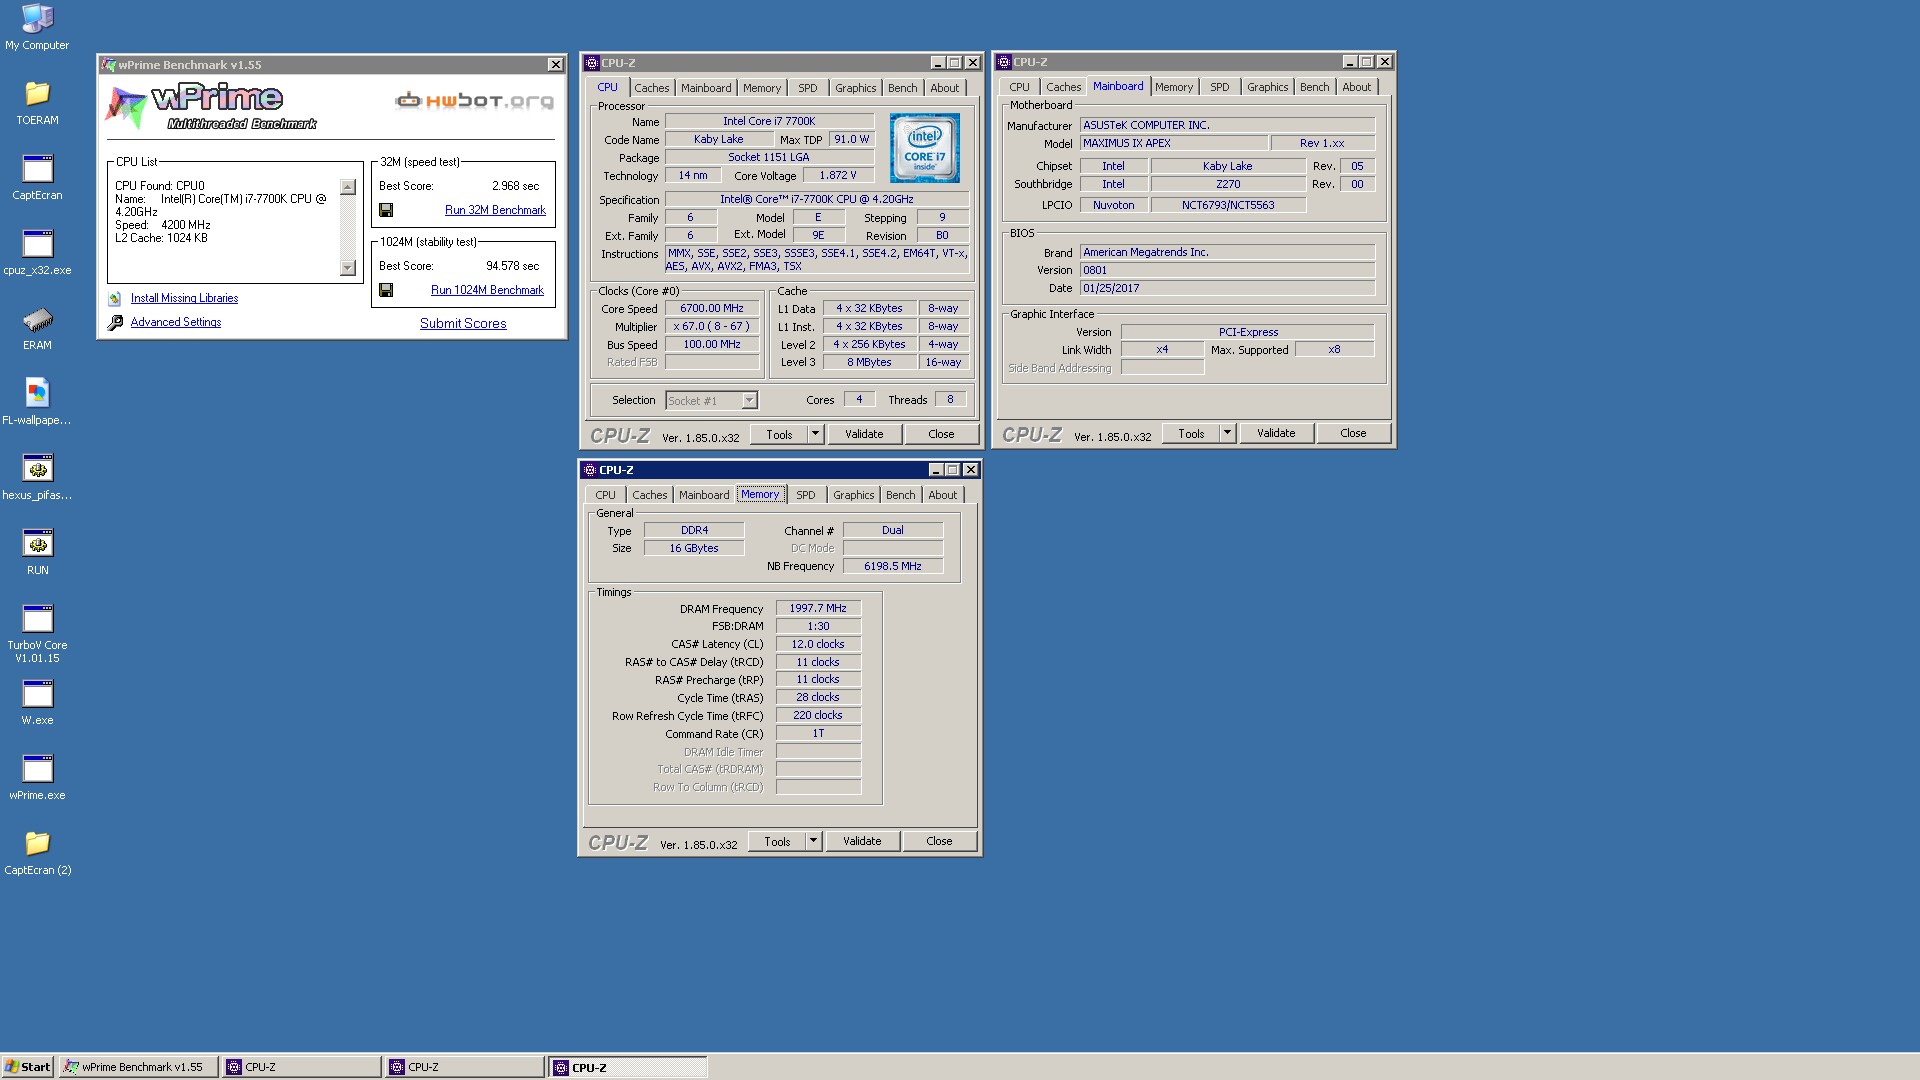The height and width of the screenshot is (1080, 1920).
Task: Click the Install Missing Libraries icon
Action: pyautogui.click(x=115, y=298)
